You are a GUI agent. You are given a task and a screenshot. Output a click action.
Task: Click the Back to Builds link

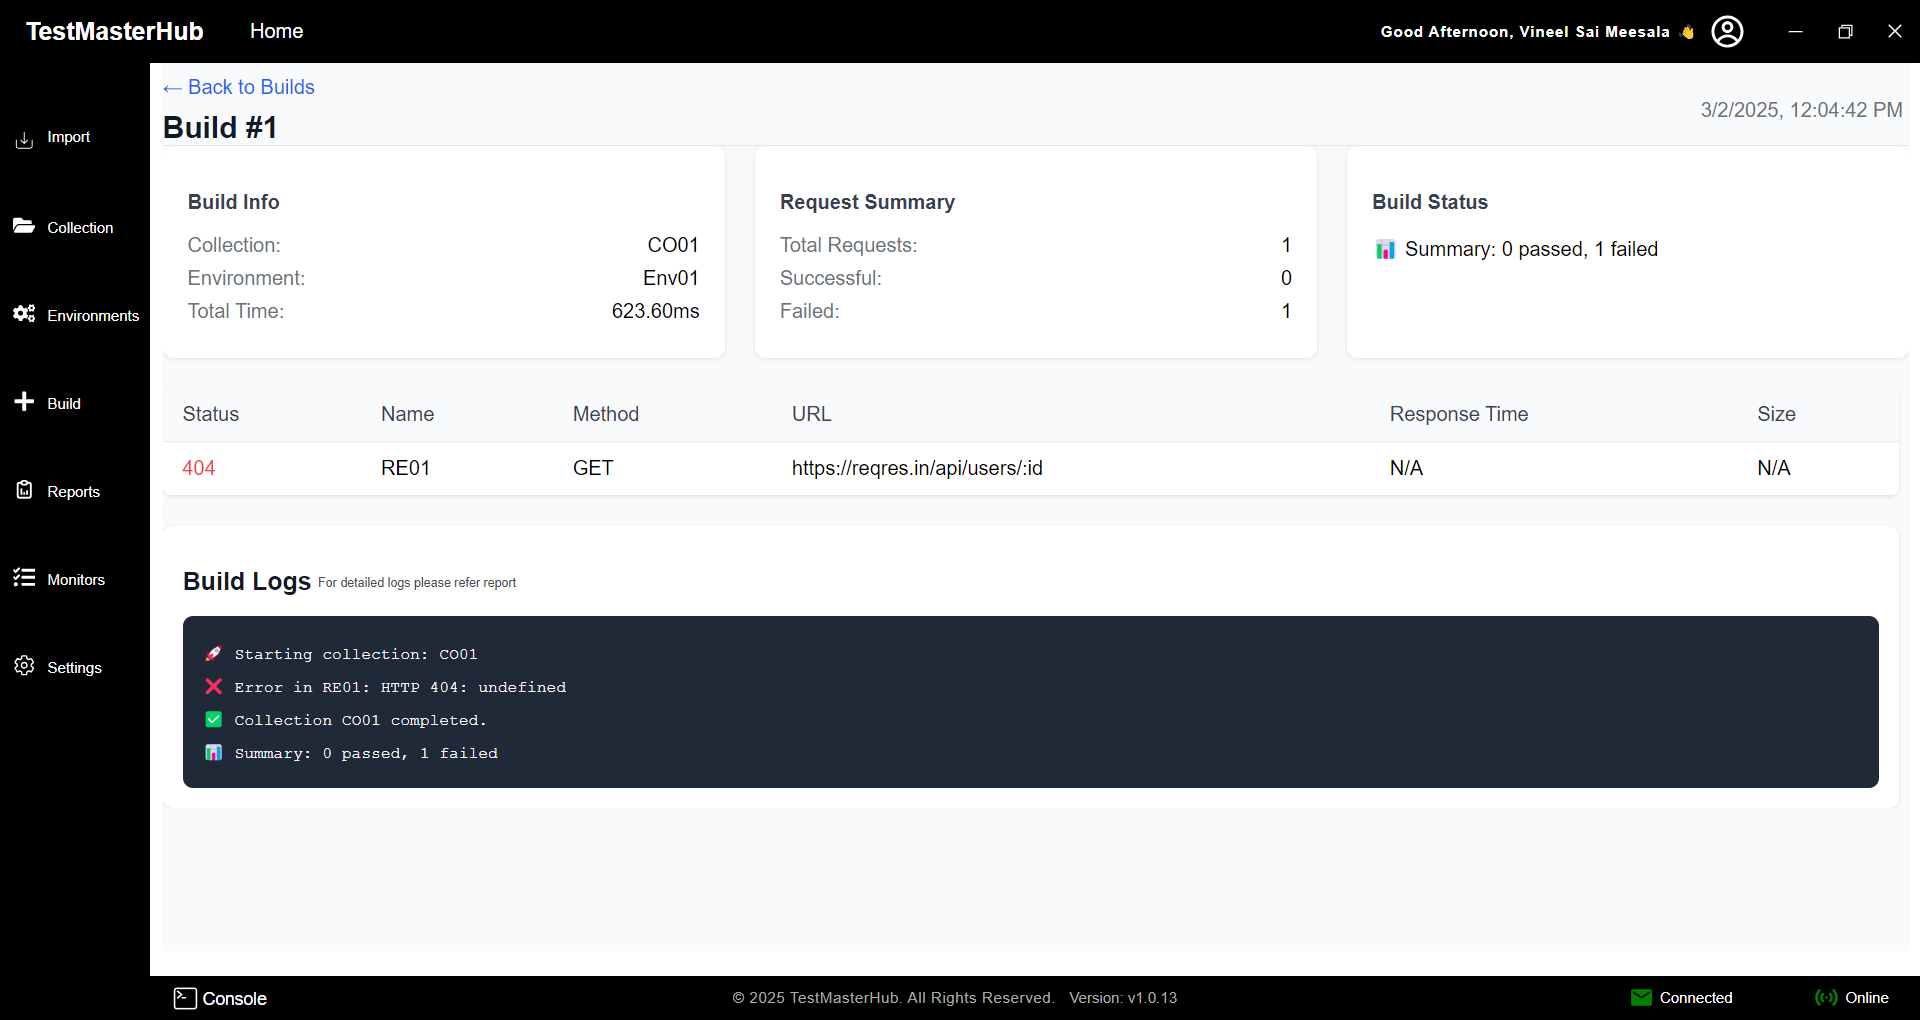coord(239,87)
